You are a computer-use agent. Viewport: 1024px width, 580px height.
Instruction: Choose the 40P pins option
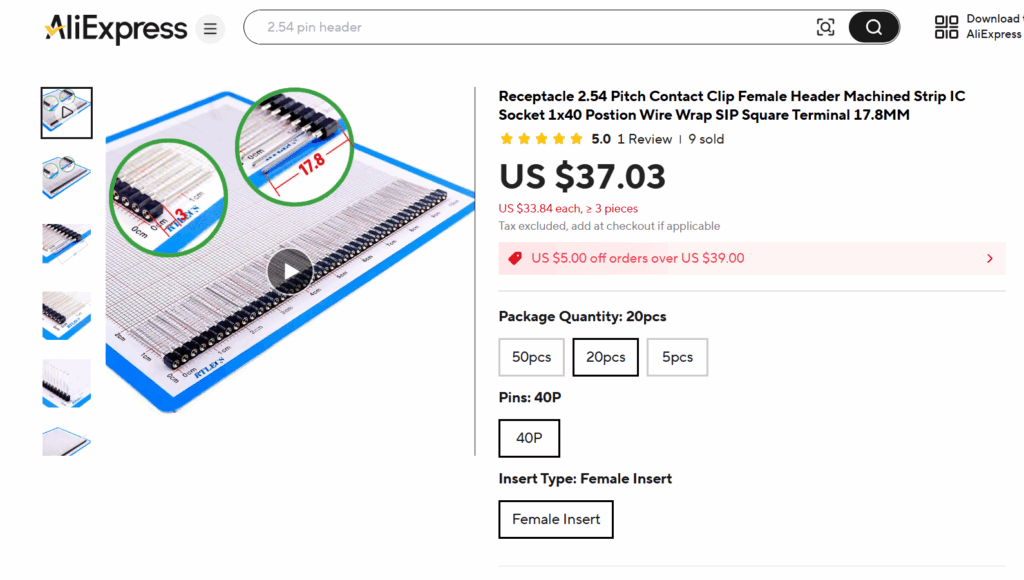pyautogui.click(x=529, y=438)
